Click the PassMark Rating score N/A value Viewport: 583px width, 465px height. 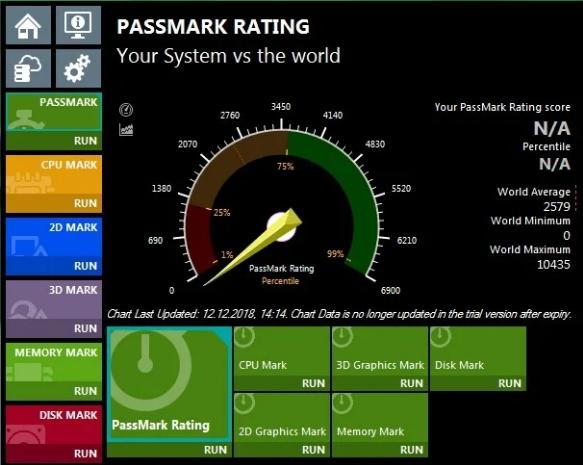pos(552,129)
